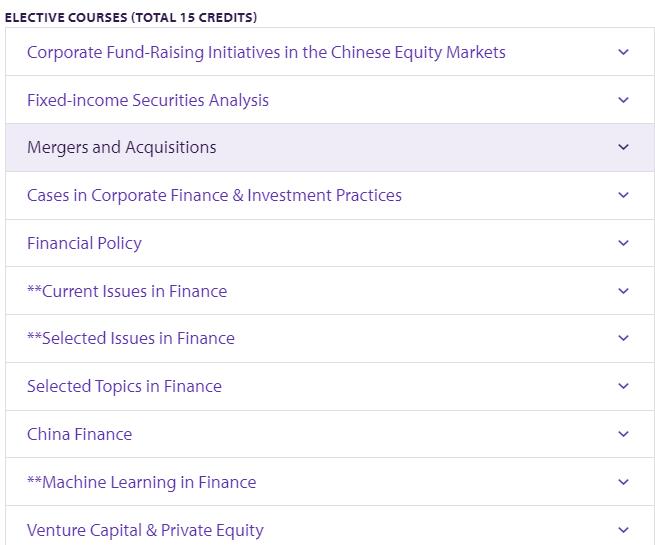The width and height of the screenshot is (655, 545).
Task: Click Venture Capital & Private Equity title
Action: click(145, 530)
